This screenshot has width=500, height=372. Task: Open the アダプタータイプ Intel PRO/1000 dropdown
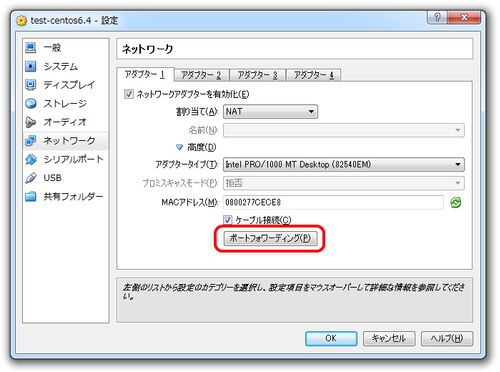click(x=344, y=164)
